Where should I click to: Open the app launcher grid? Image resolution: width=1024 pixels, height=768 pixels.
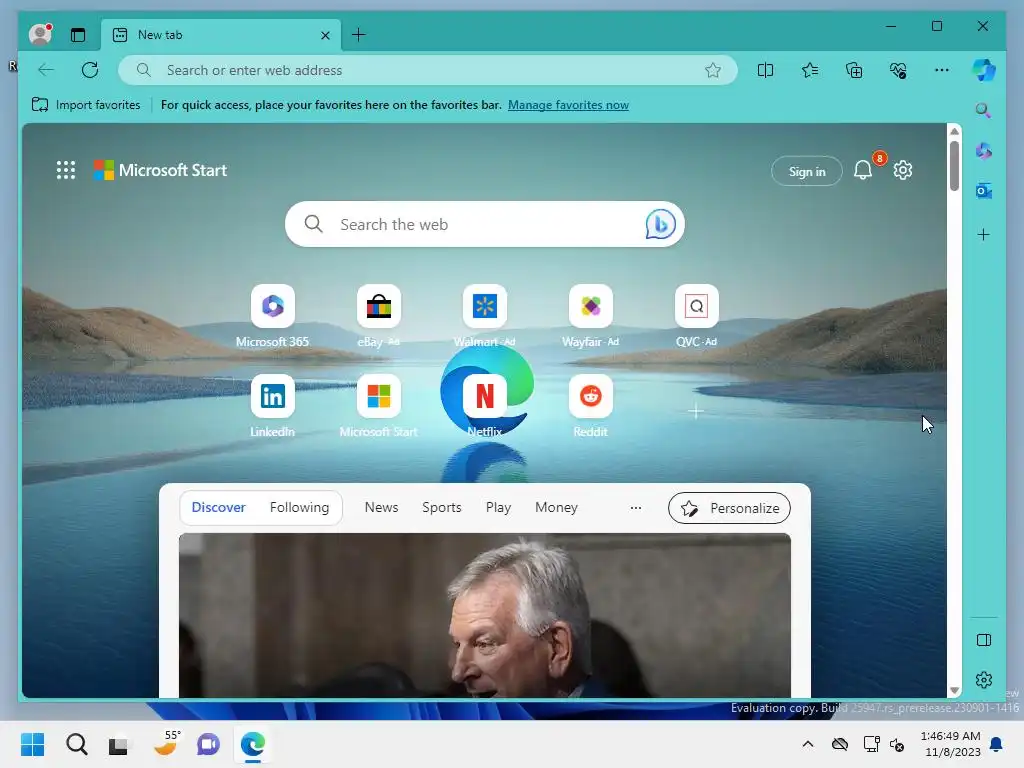65,170
